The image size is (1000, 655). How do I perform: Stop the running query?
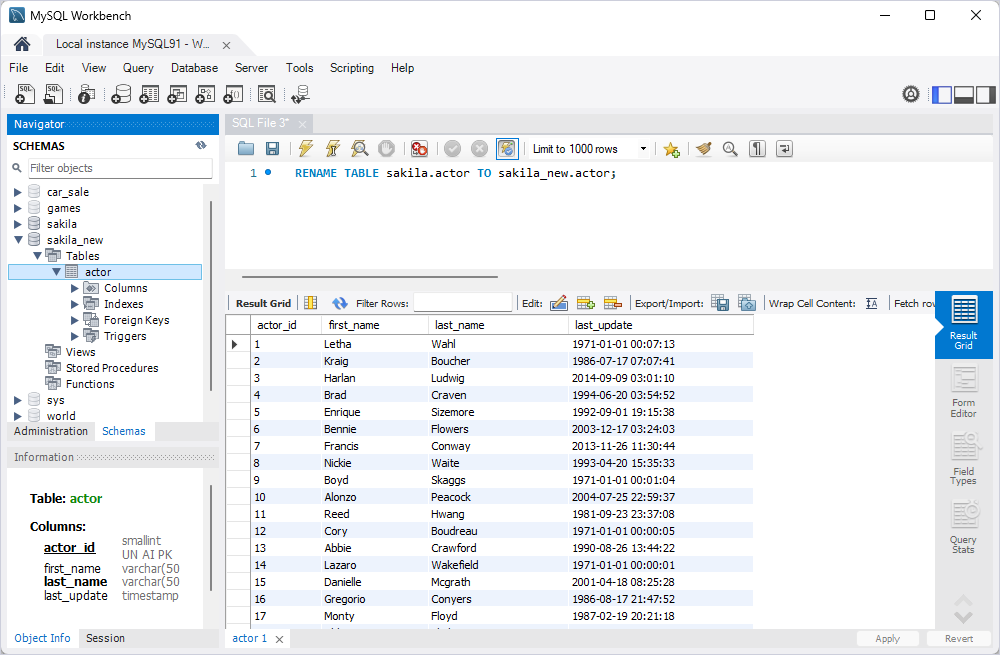point(386,149)
